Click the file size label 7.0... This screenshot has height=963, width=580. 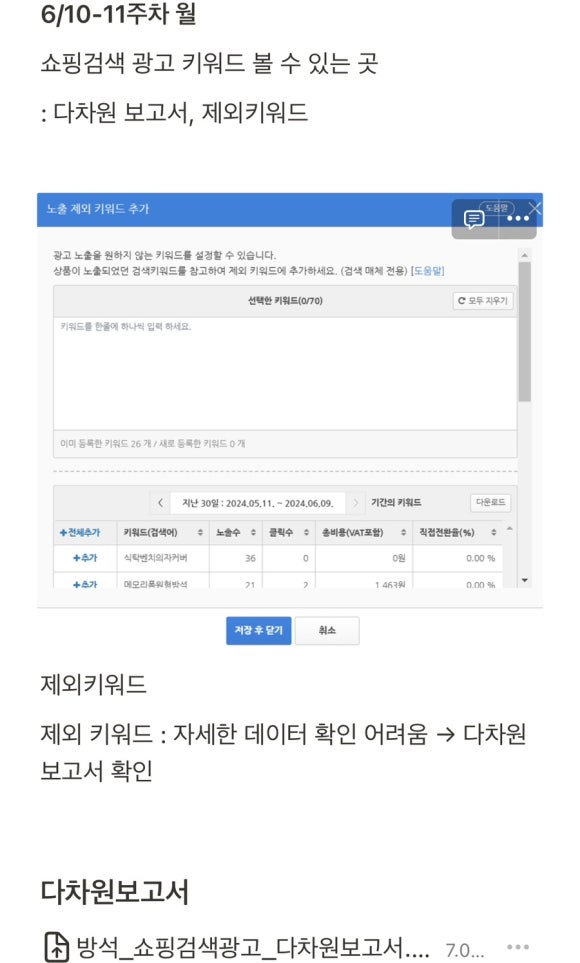(465, 949)
